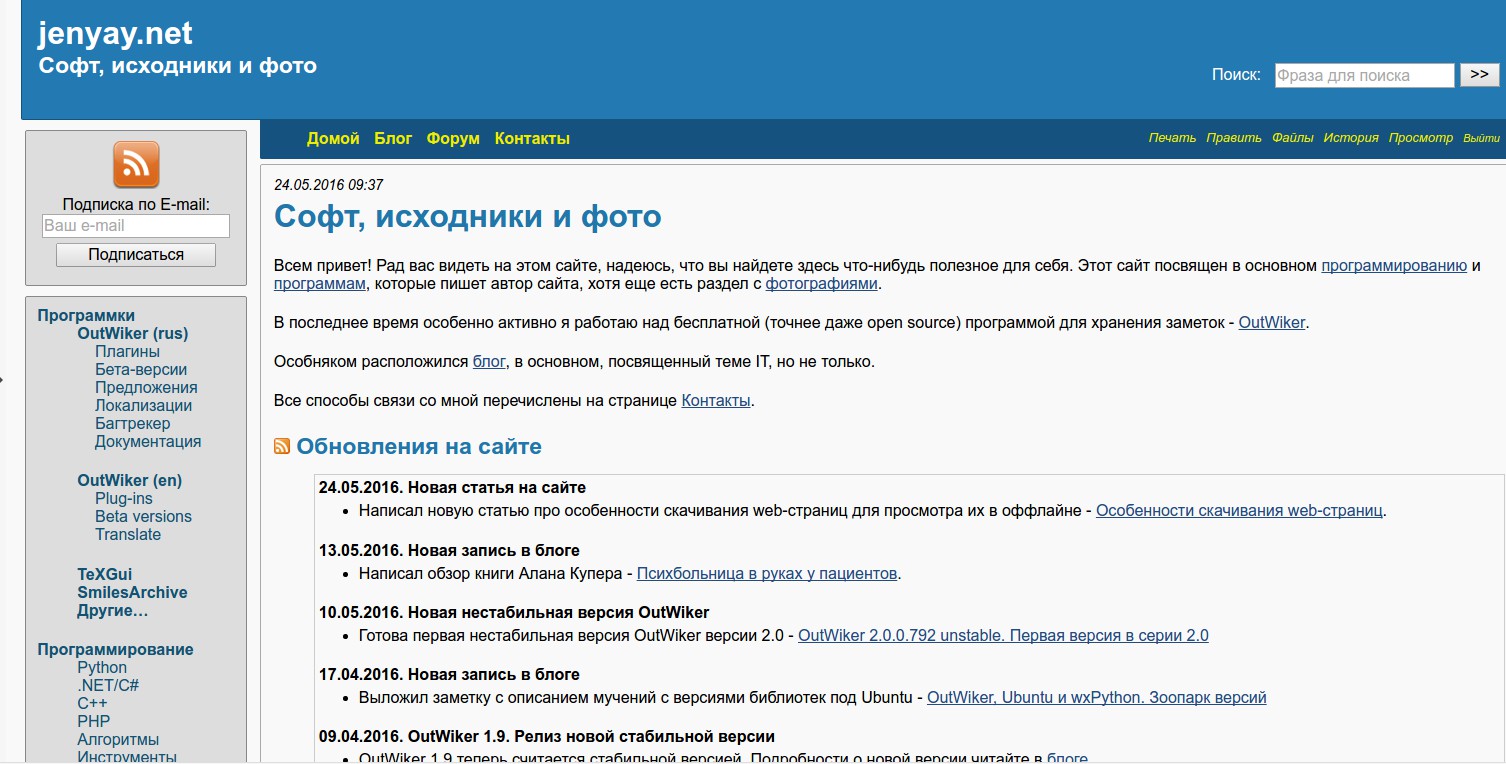Open Особенности скачивания web-страниц article
The height and width of the screenshot is (764, 1506).
(x=1240, y=510)
